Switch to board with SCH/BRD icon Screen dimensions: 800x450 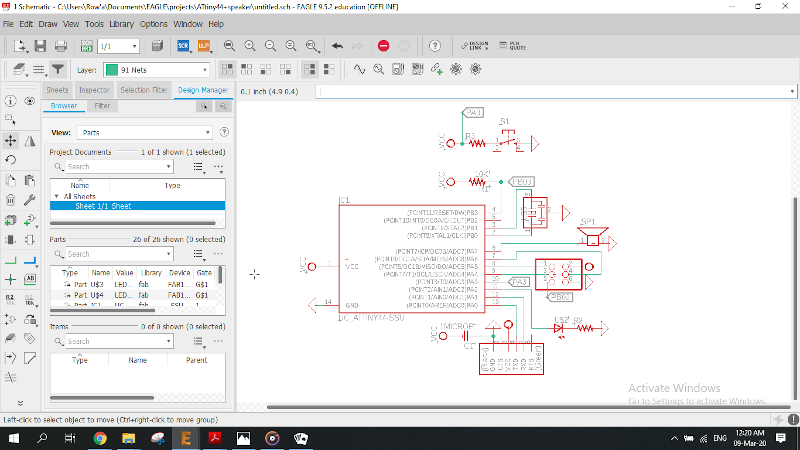(86, 46)
